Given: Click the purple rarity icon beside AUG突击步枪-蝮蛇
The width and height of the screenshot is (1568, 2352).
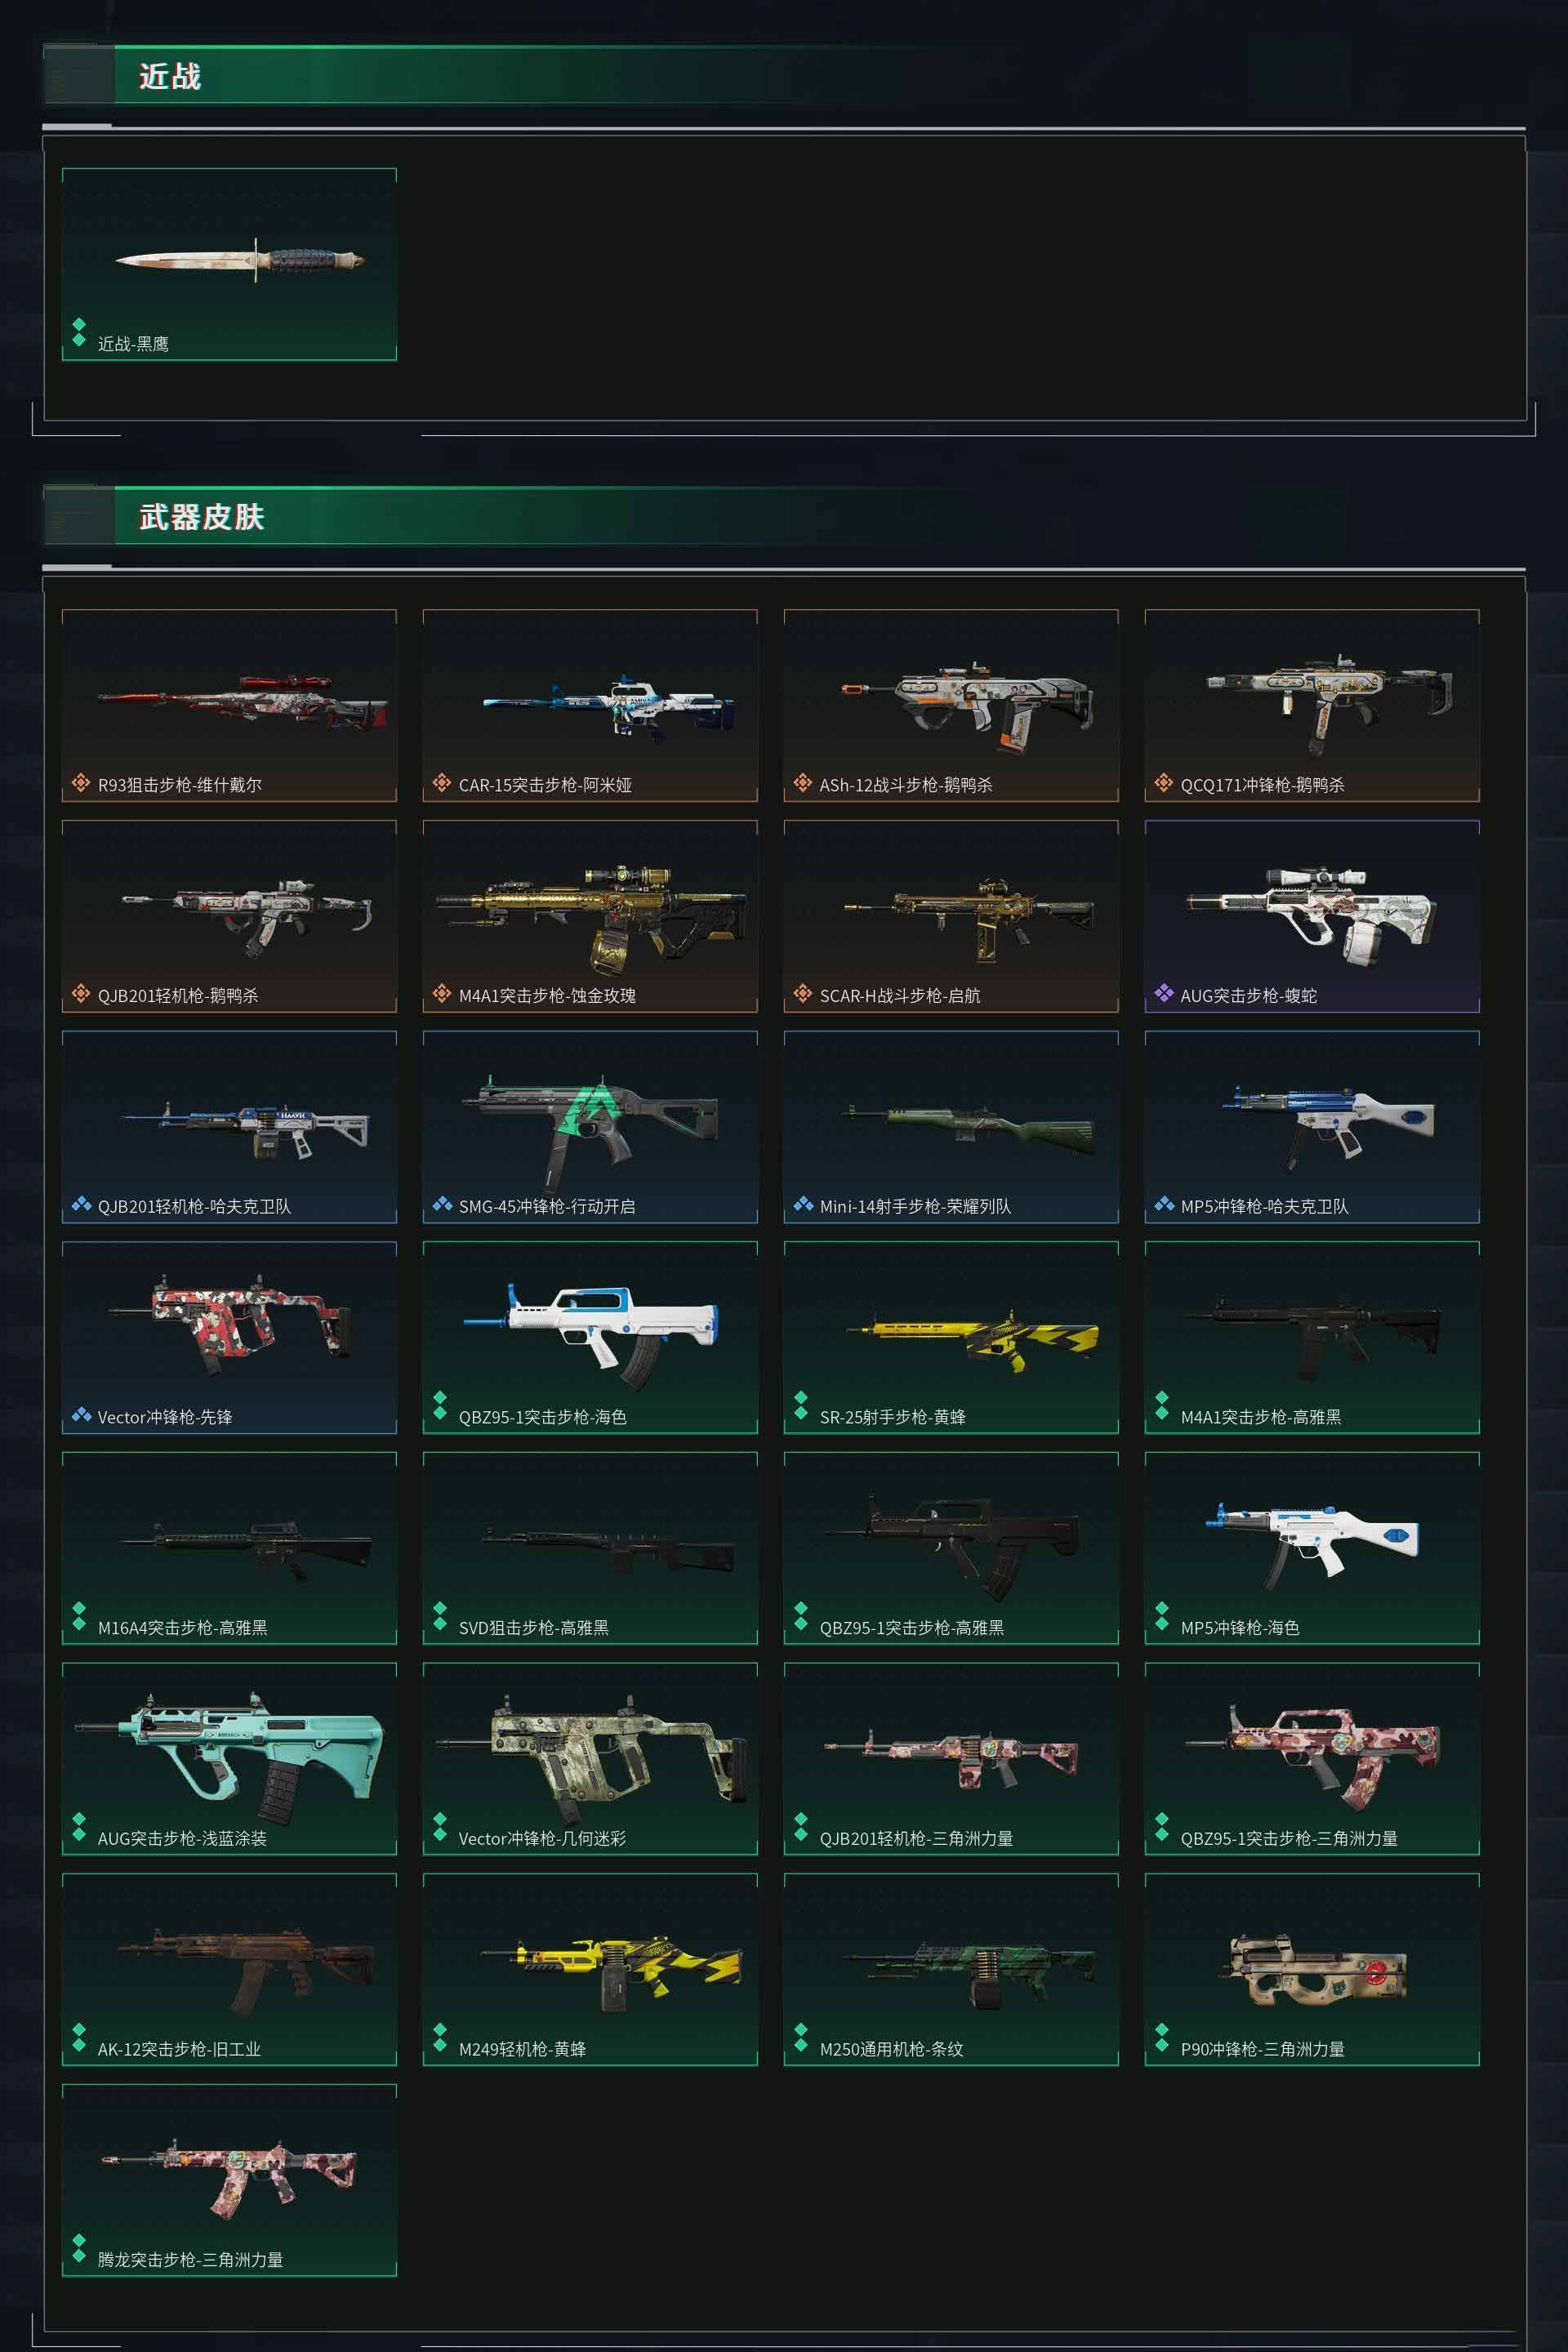Looking at the screenshot, I should [1164, 993].
